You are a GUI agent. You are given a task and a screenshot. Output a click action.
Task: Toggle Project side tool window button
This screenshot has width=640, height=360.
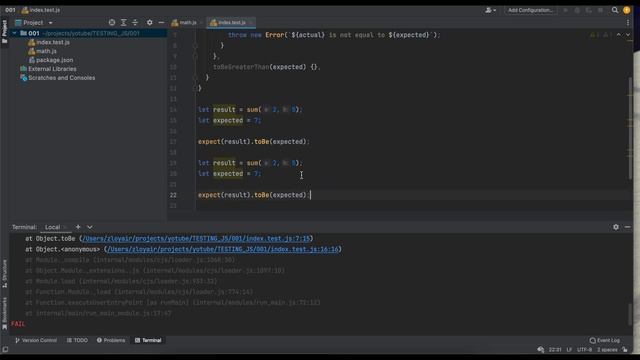point(5,31)
